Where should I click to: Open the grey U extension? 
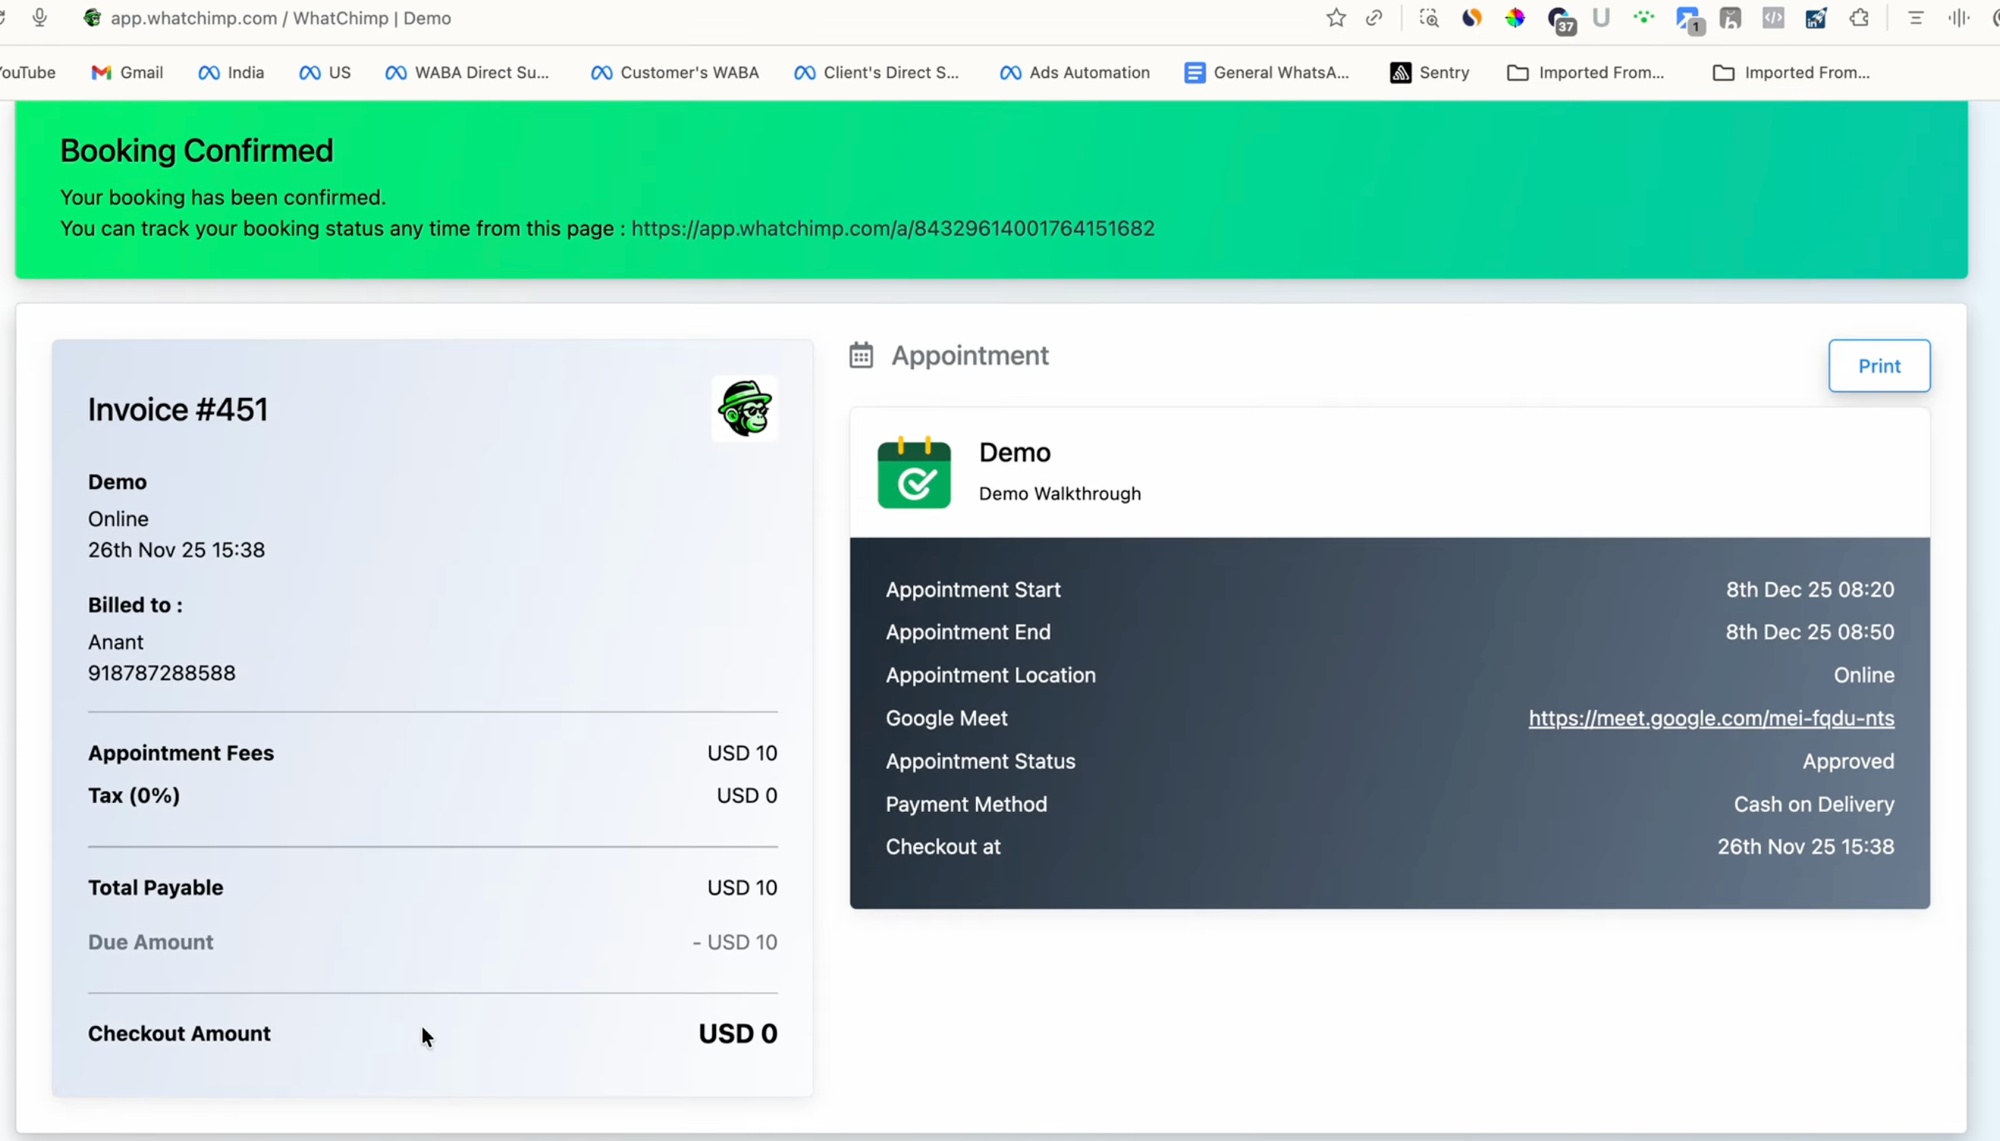[1601, 18]
